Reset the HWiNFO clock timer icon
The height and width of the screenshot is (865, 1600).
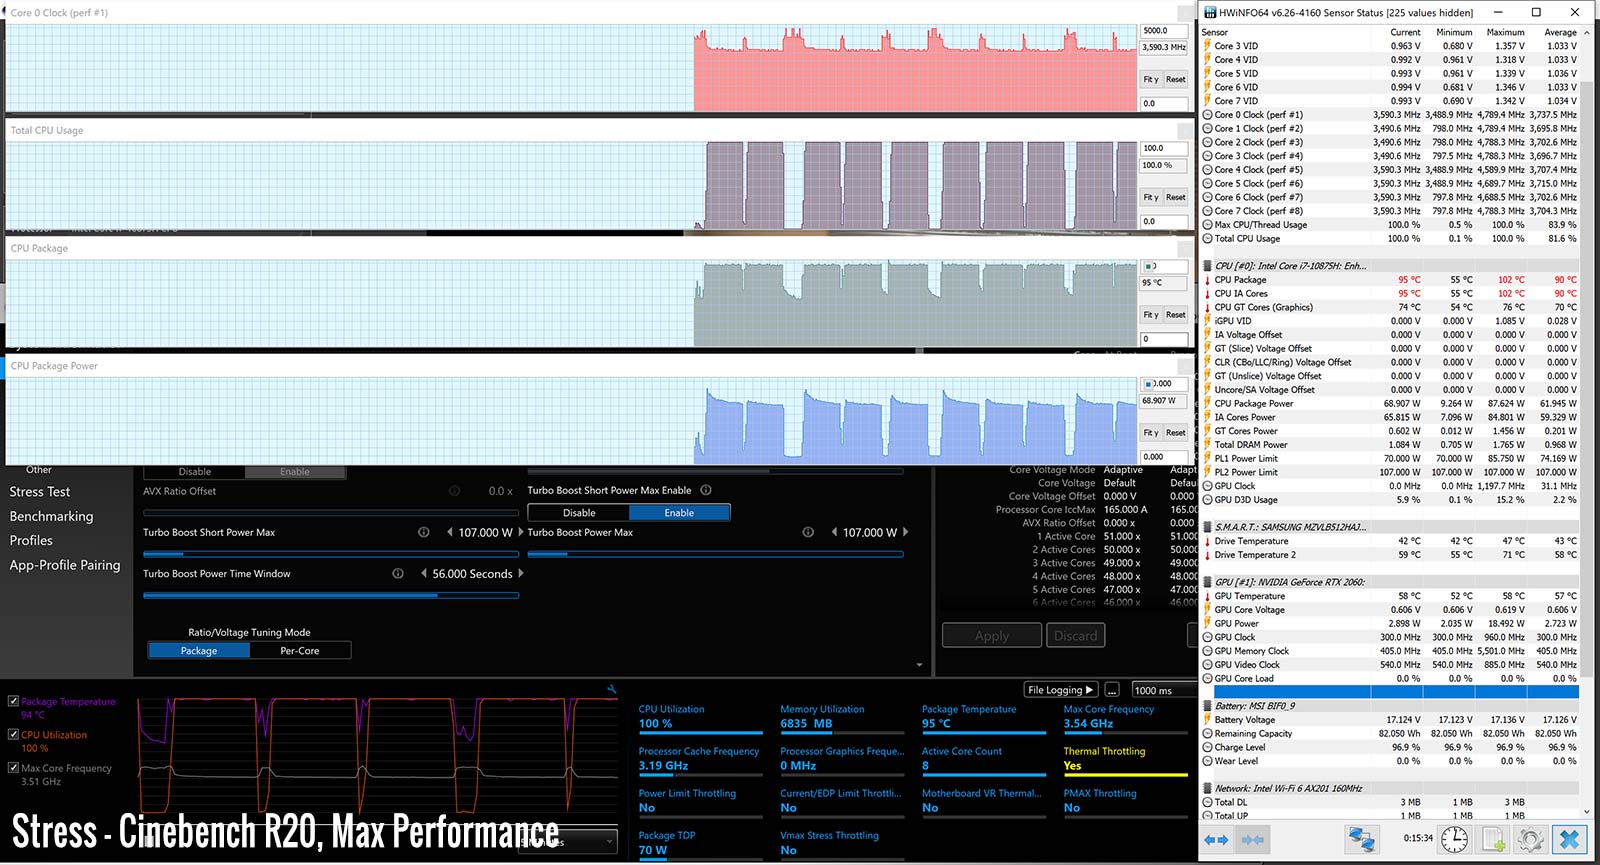[x=1454, y=839]
